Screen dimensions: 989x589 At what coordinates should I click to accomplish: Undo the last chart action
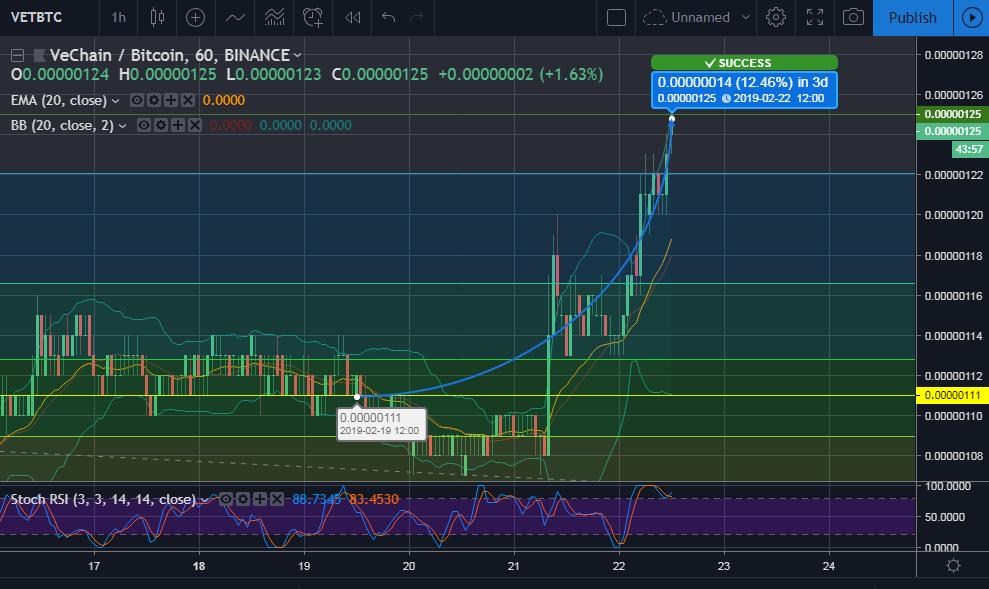(x=389, y=17)
